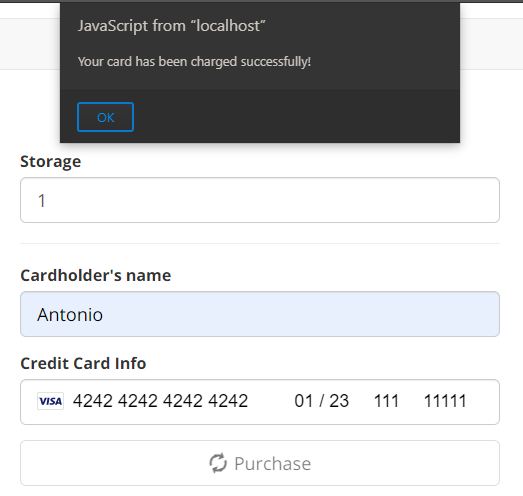
Task: Click the card charged successfully message text
Action: pos(194,62)
